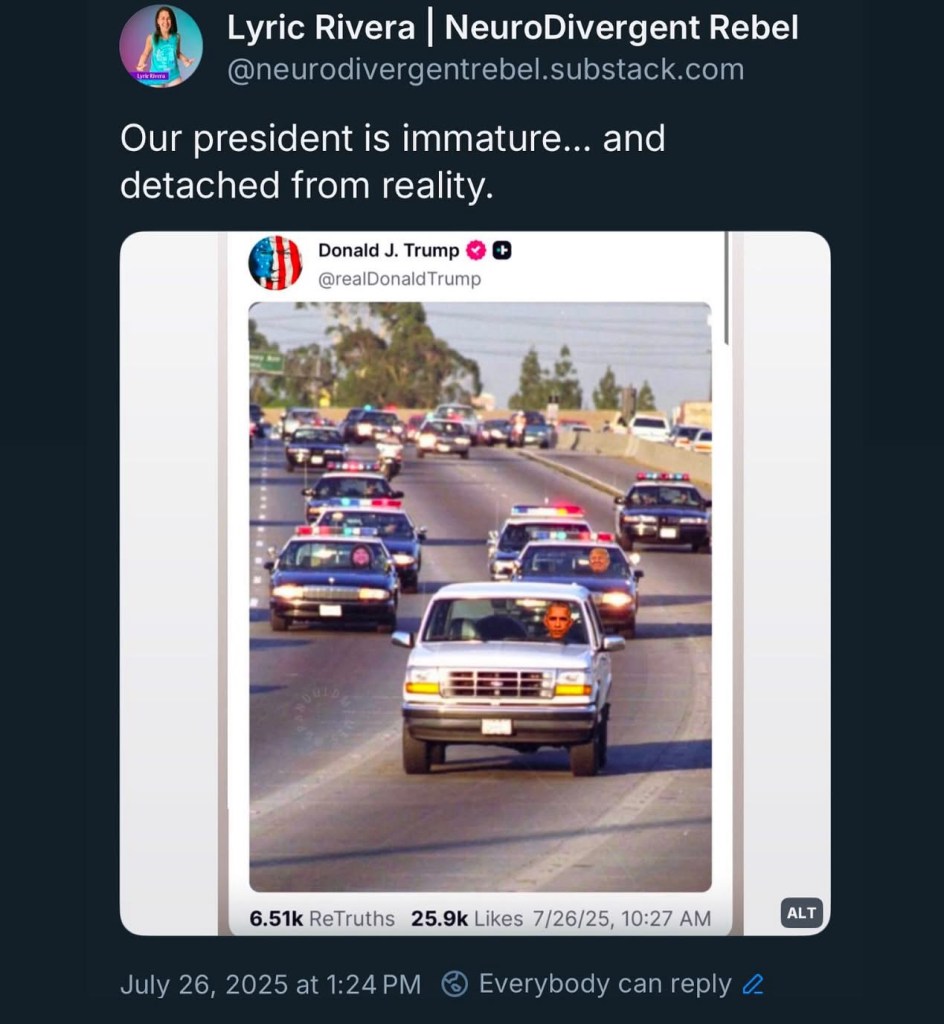Click the @realDonaldTrump handle text
The image size is (944, 1024).
tap(399, 279)
